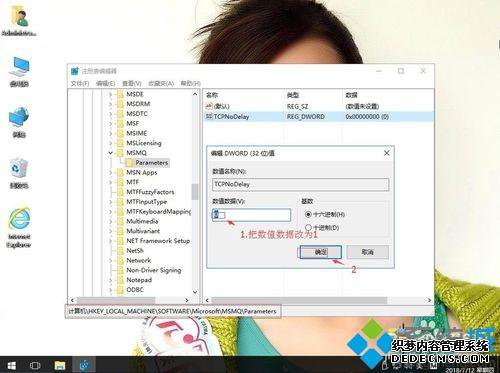The width and height of the screenshot is (500, 373).
Task: Collapse the MSMQ tree node
Action: tap(110, 153)
